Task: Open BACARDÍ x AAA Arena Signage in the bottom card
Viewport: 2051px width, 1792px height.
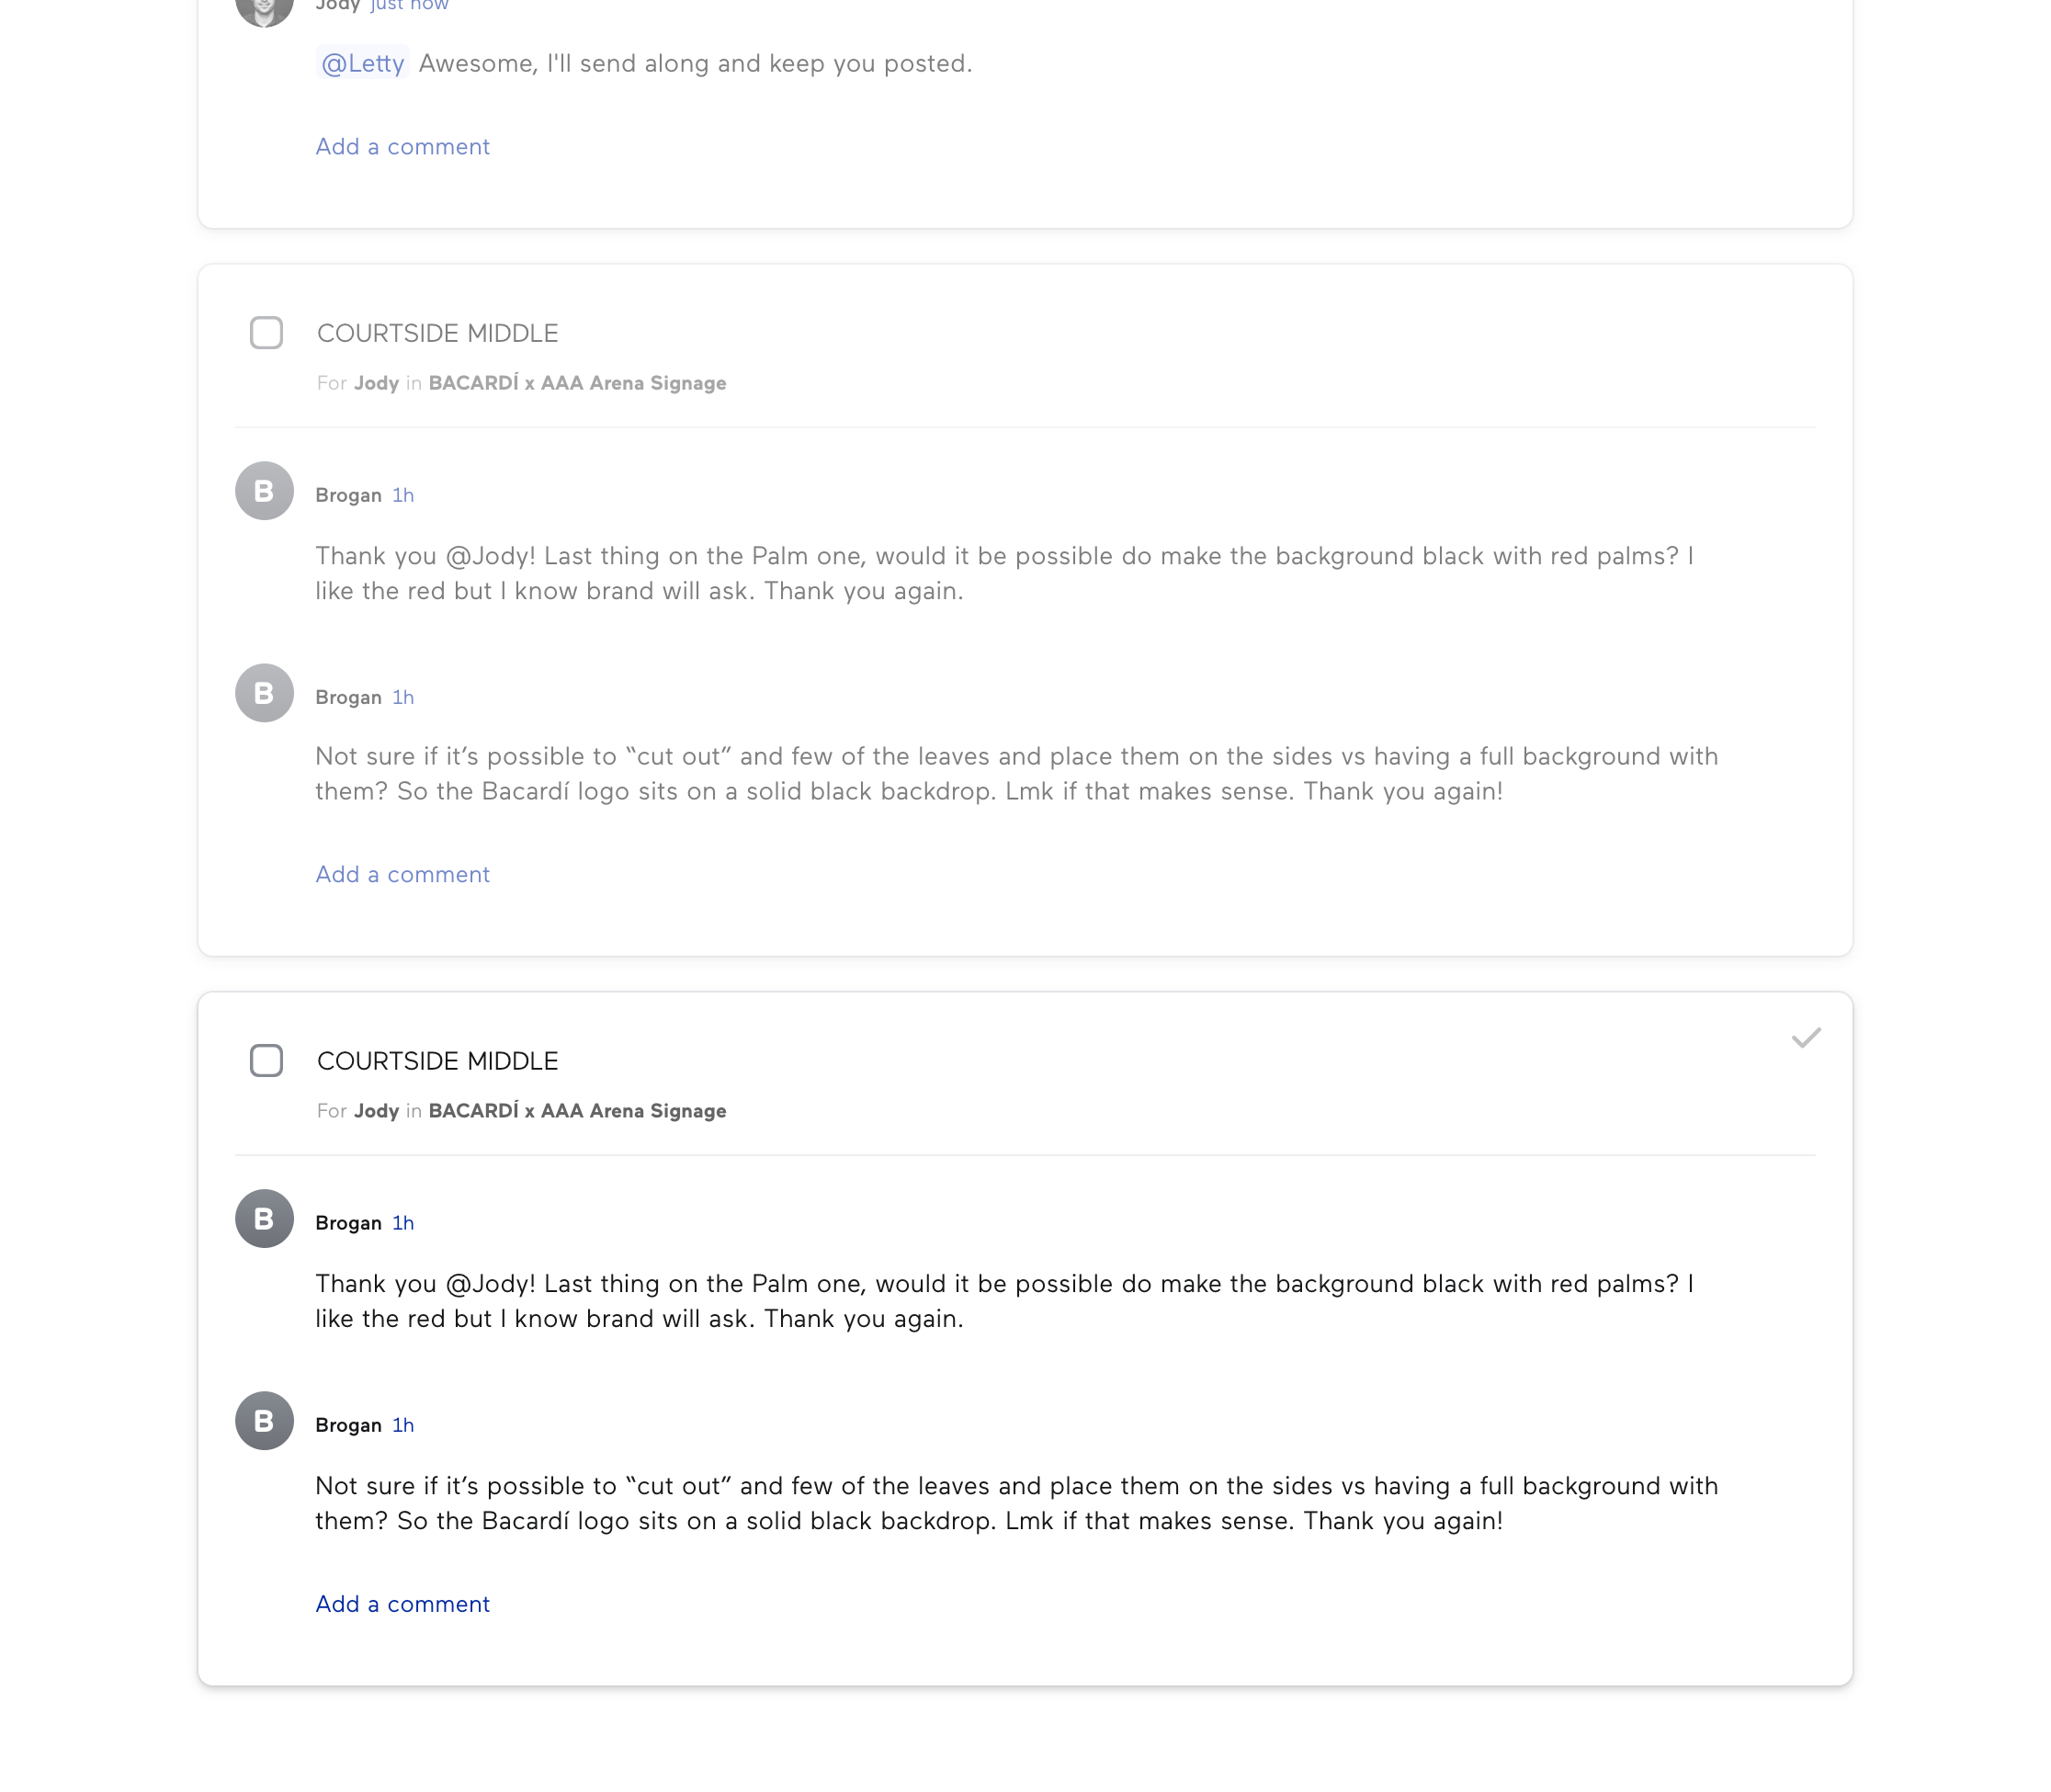Action: (x=577, y=1111)
